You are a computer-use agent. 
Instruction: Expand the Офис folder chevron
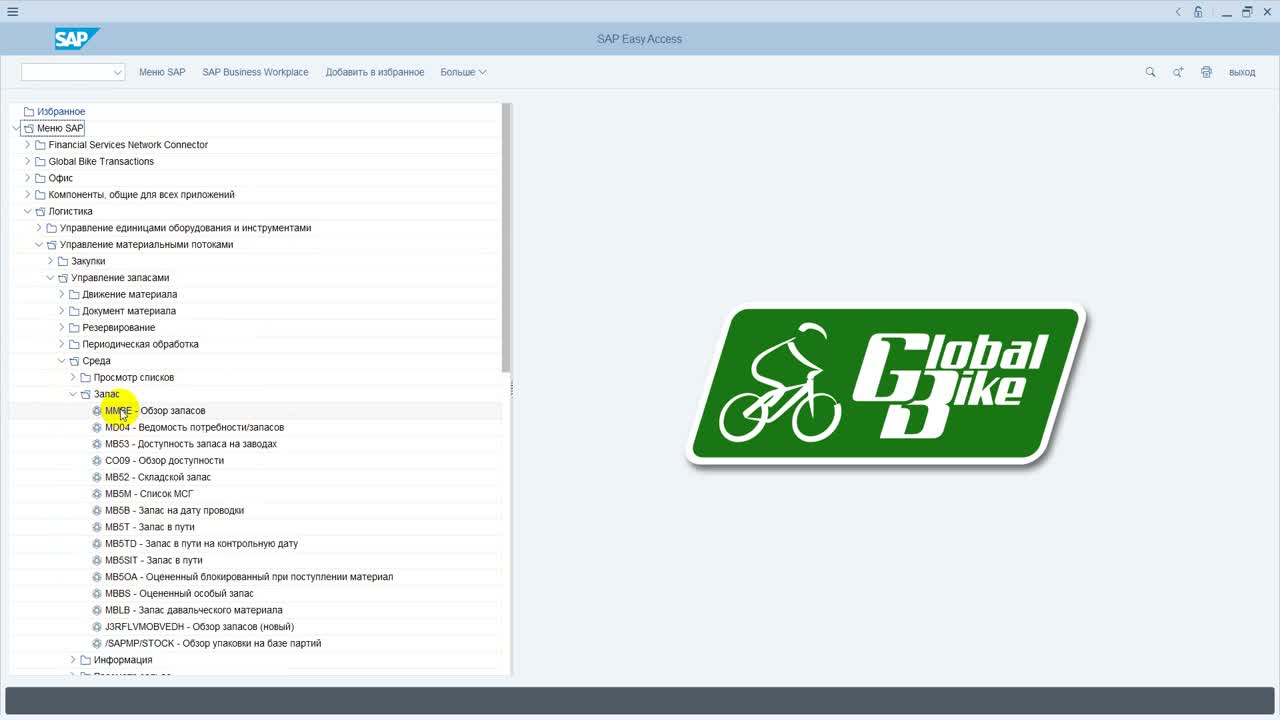click(27, 178)
